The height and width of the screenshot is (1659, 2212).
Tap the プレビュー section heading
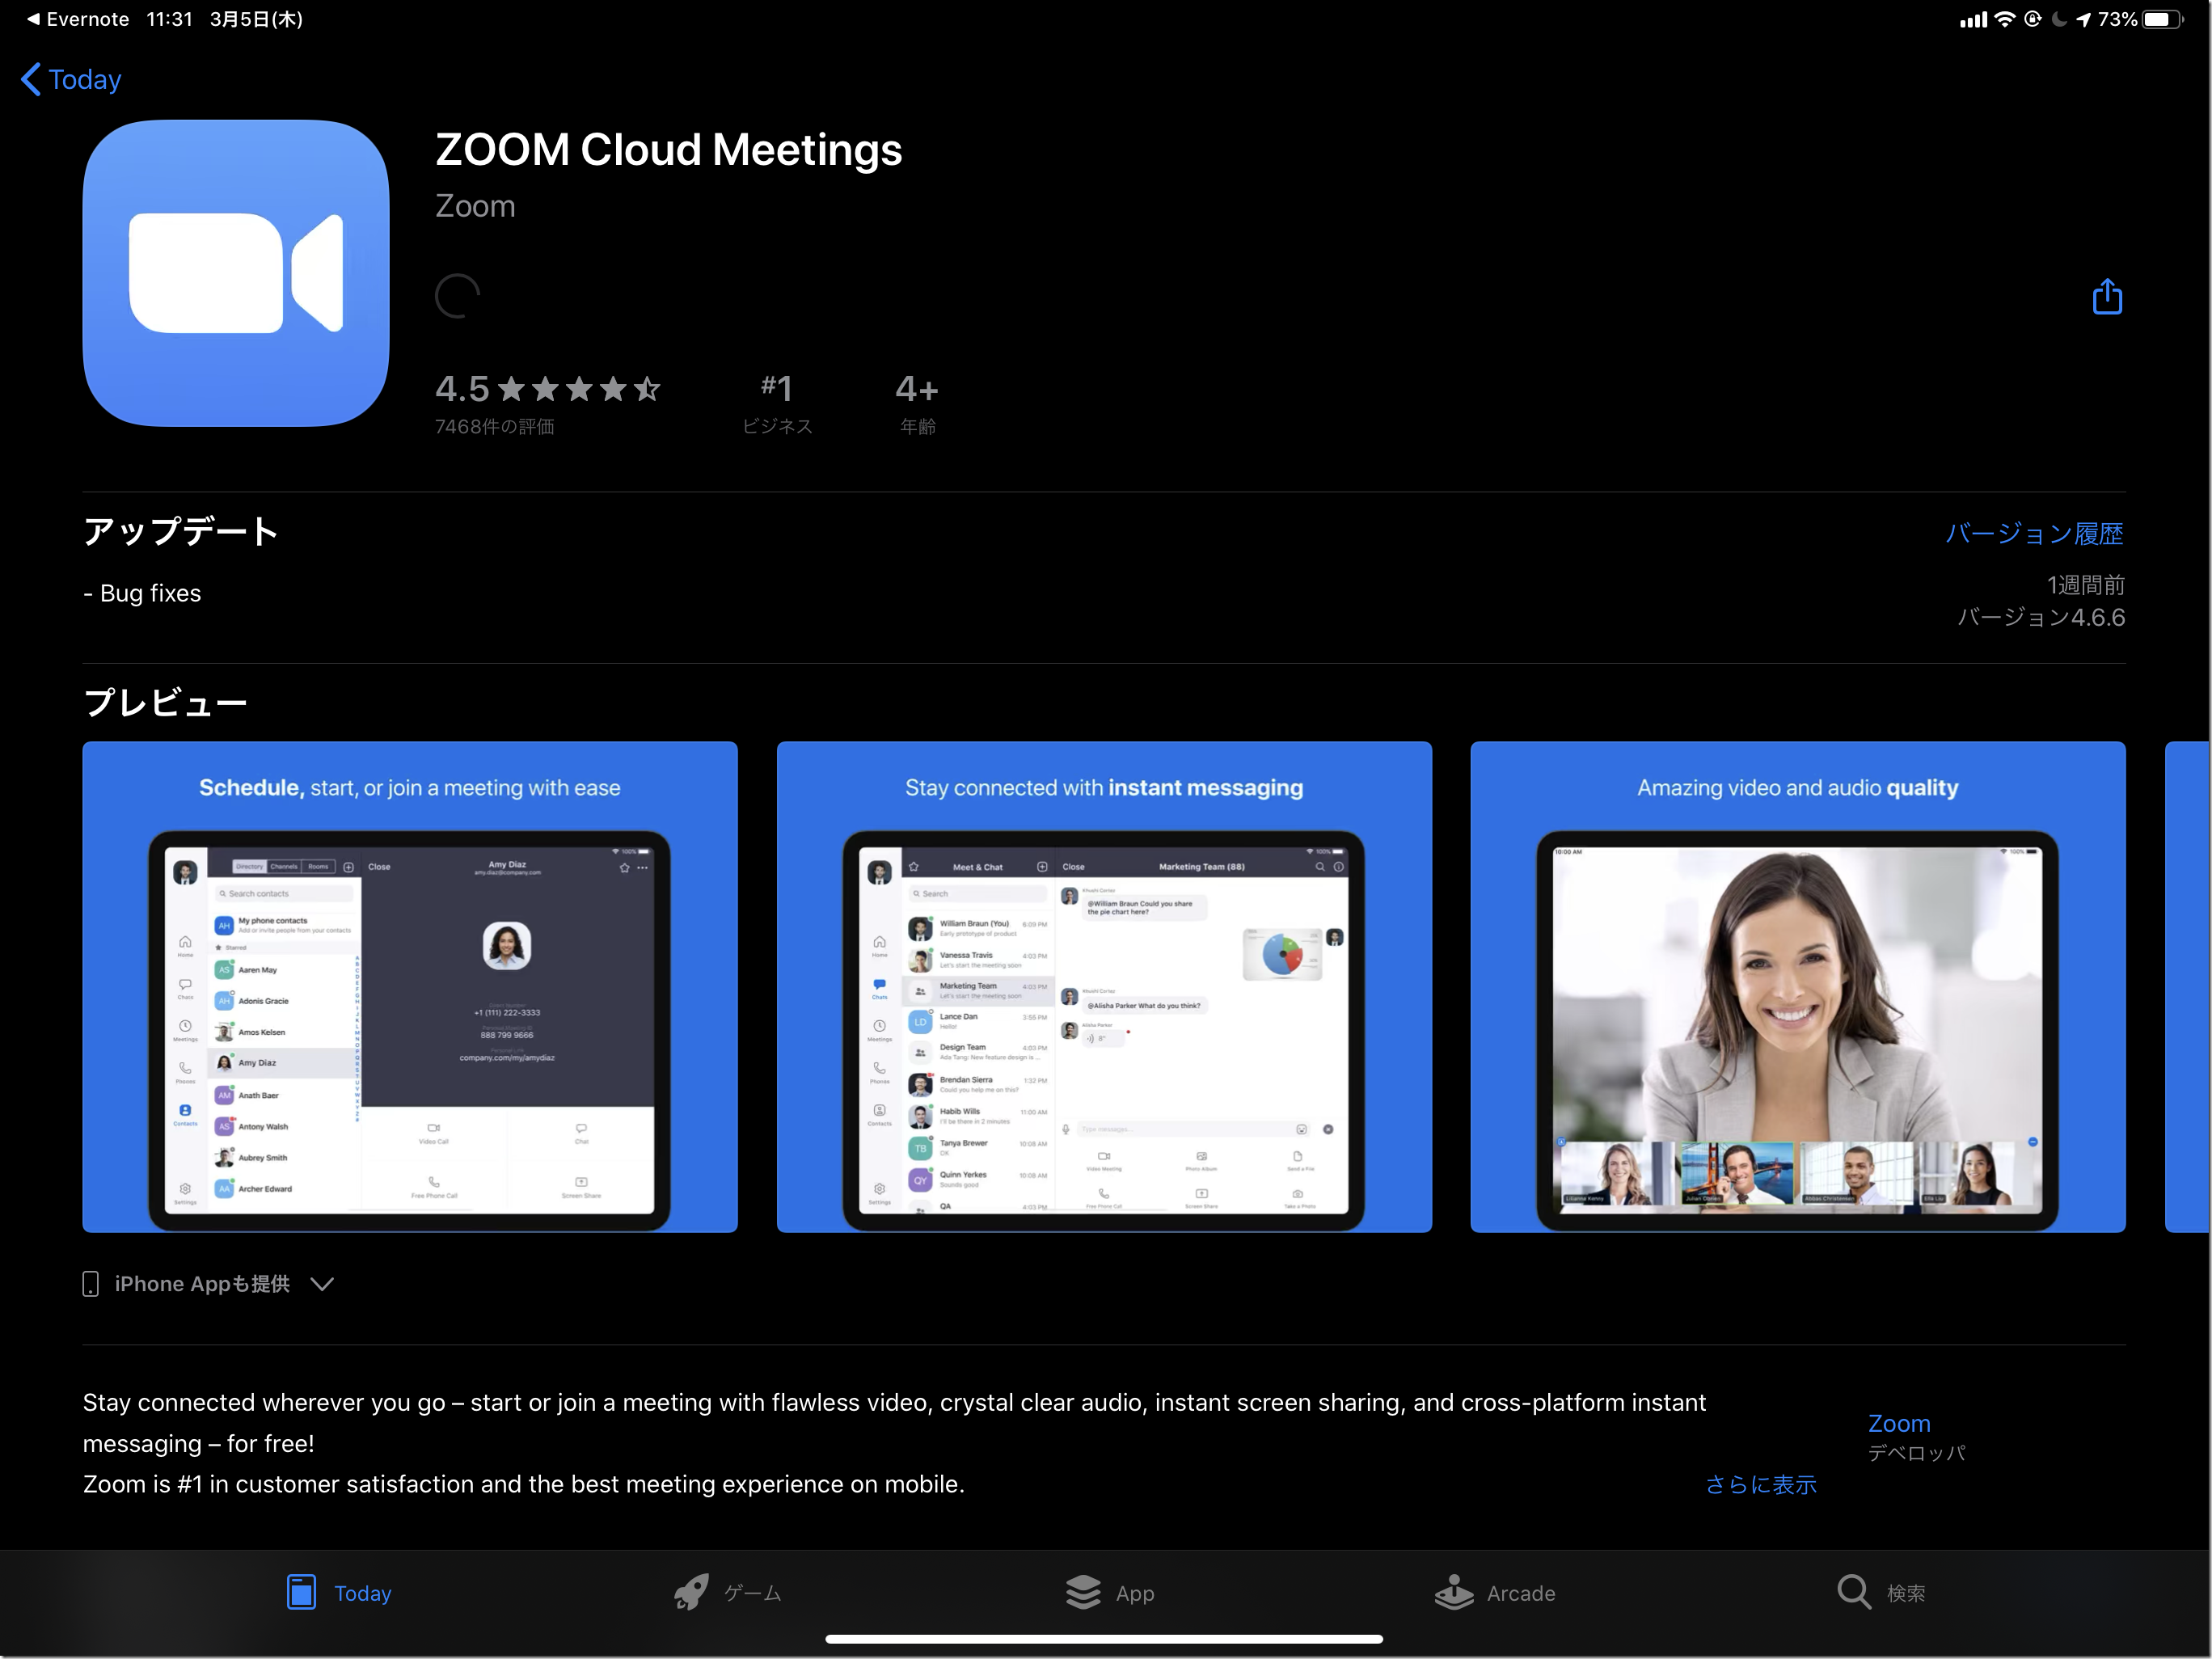pyautogui.click(x=165, y=703)
